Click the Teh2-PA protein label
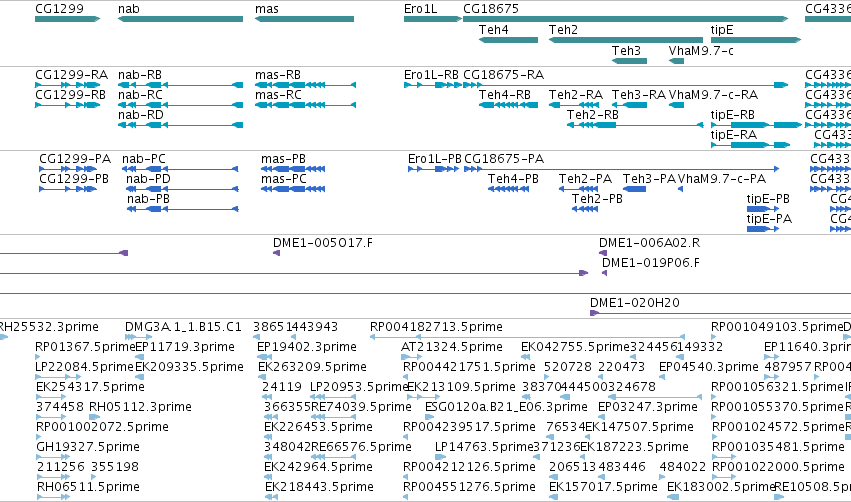851x502 pixels. pos(586,179)
